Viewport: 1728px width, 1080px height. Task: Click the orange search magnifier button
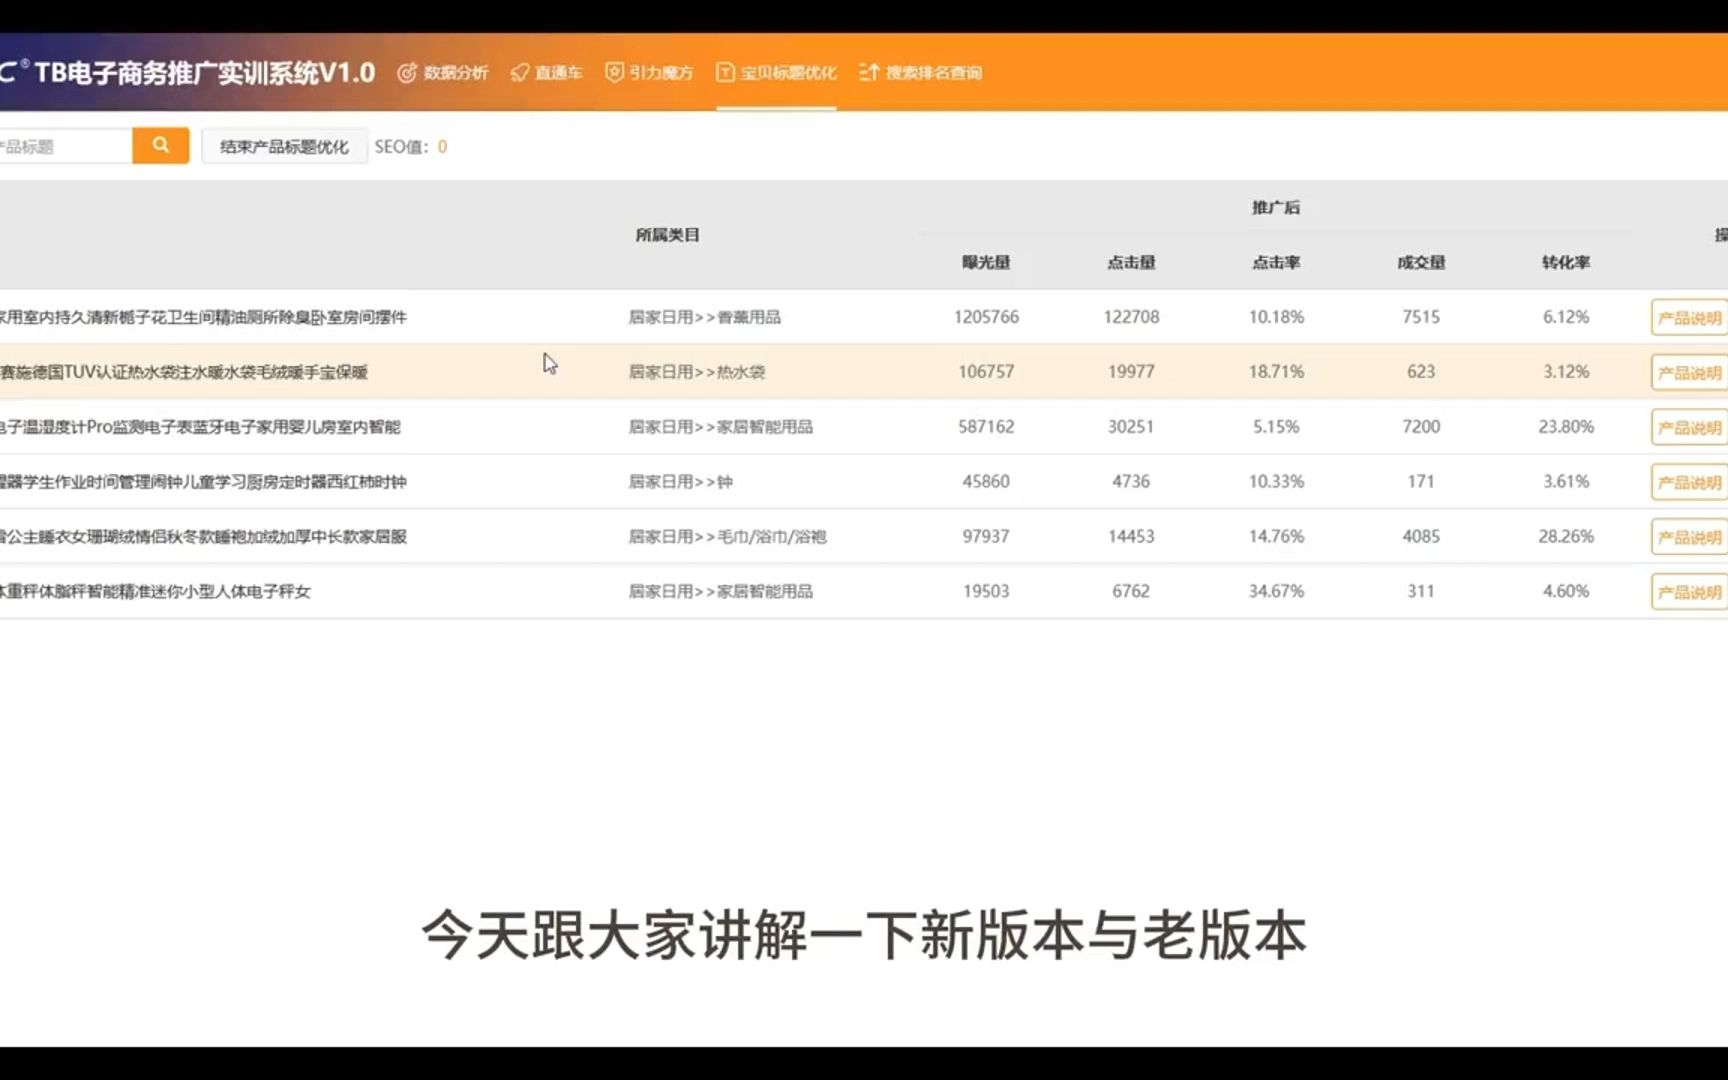tap(161, 146)
